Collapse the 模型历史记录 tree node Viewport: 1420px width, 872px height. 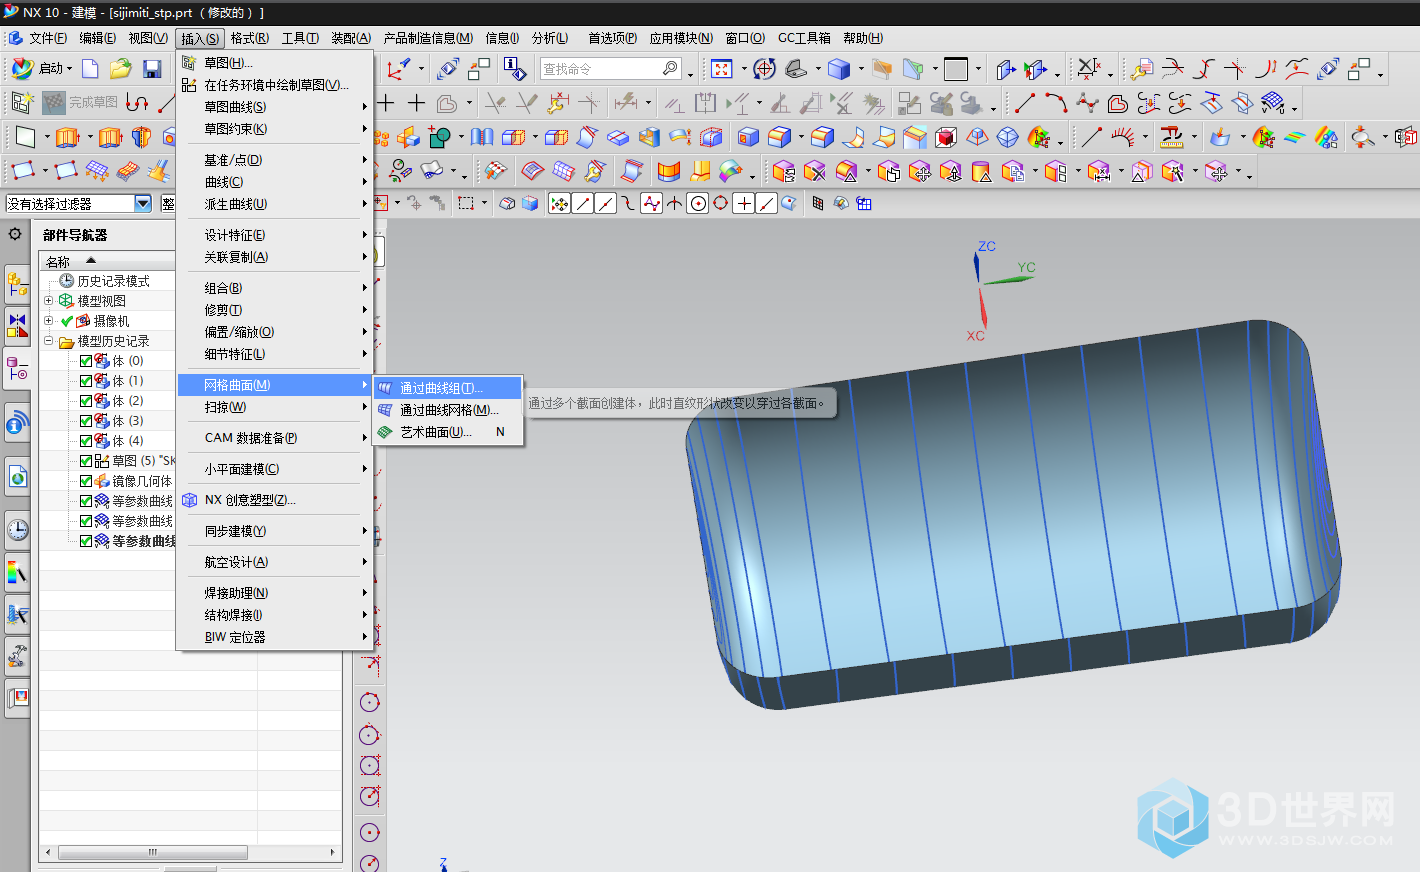click(48, 340)
